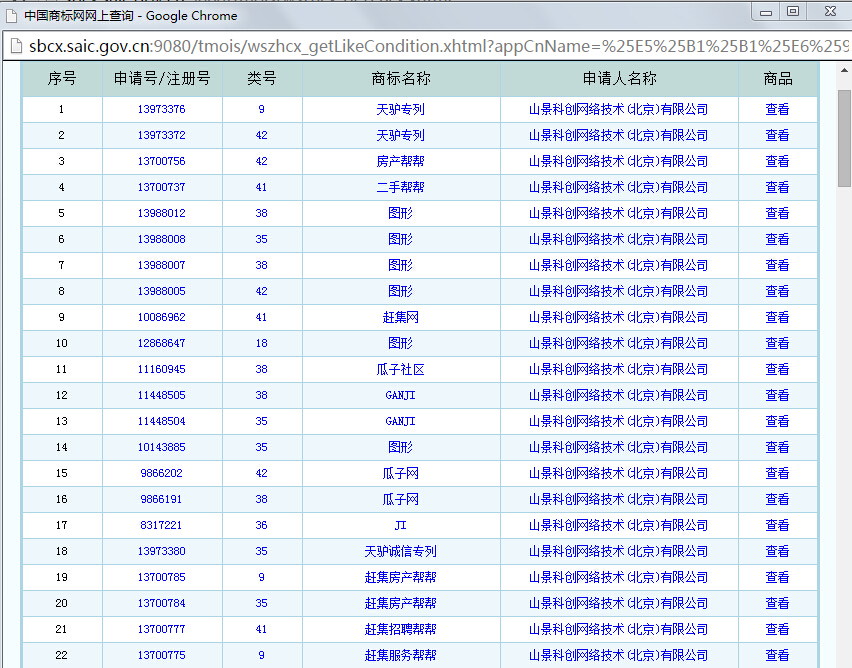Open application number 11448504
Viewport: 852px width, 668px height.
pyautogui.click(x=161, y=421)
